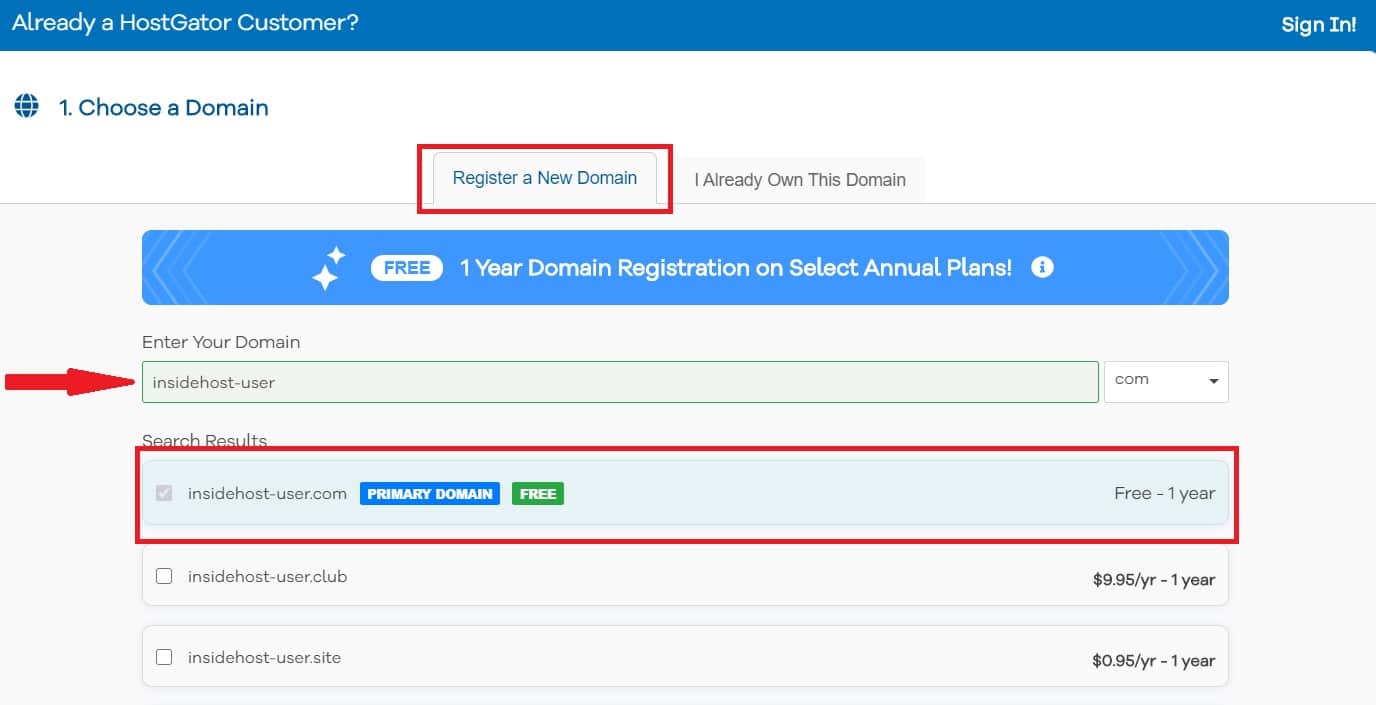This screenshot has width=1376, height=705.
Task: Open the com TLD dropdown
Action: point(1166,381)
